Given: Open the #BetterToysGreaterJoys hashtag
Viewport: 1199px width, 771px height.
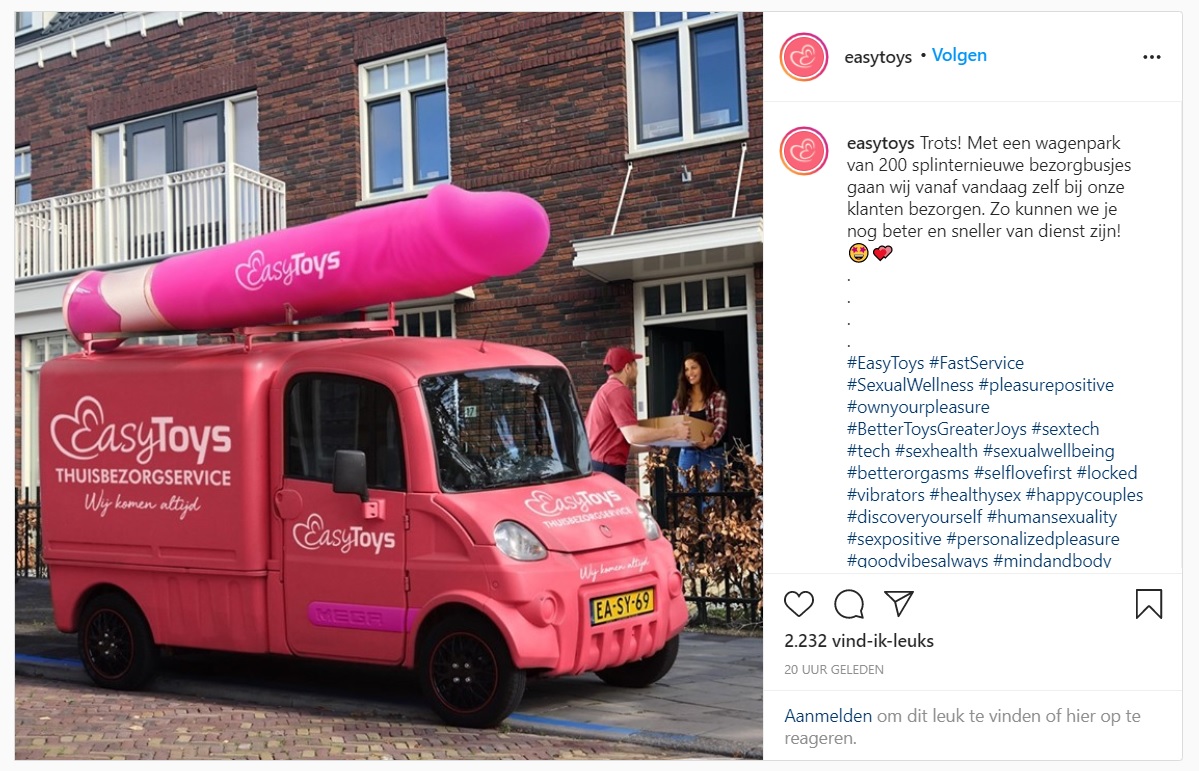Looking at the screenshot, I should [x=937, y=429].
